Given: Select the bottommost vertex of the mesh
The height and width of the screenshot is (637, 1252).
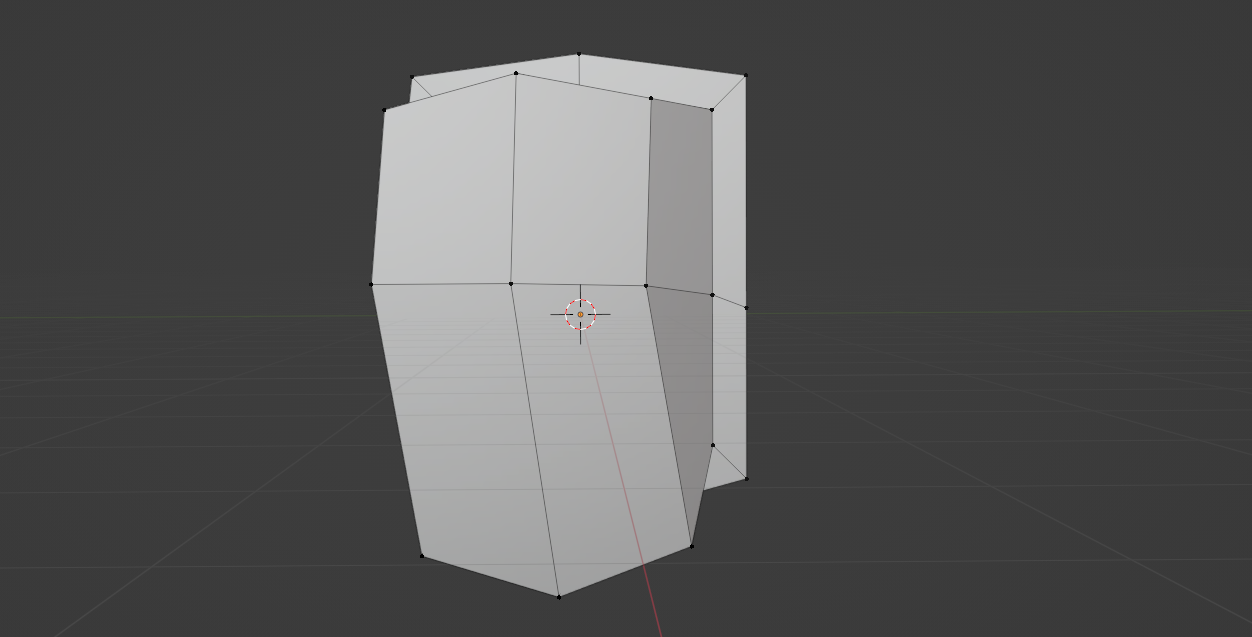Looking at the screenshot, I should click(x=558, y=597).
